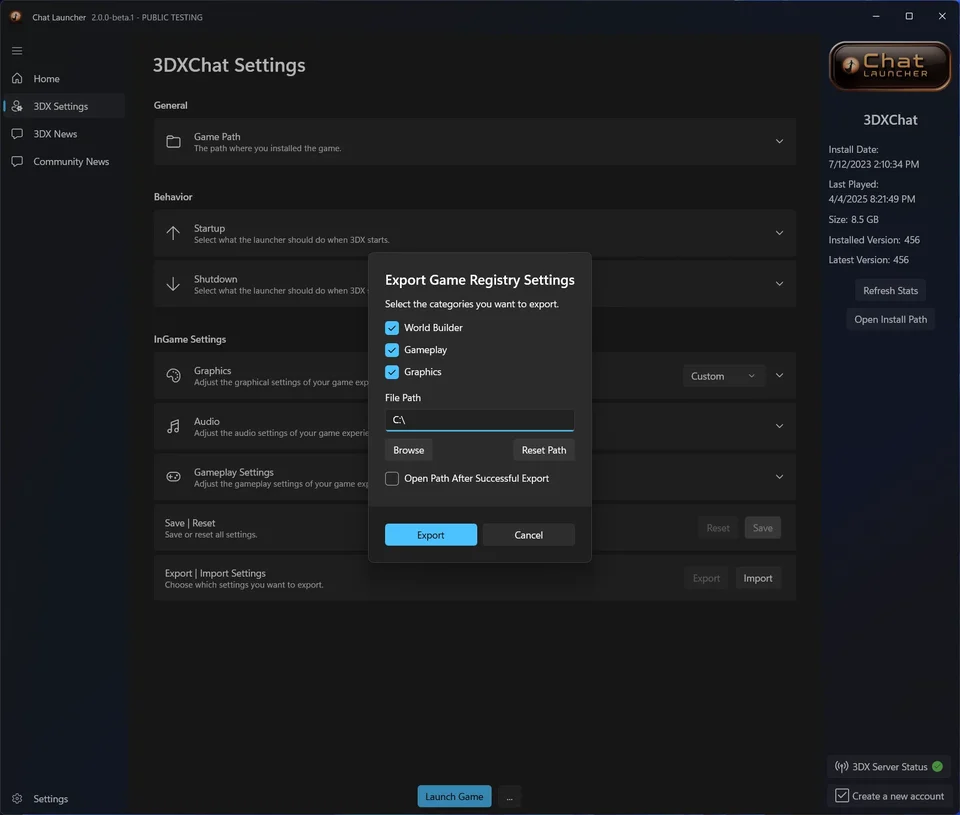Expand the Game Path section chevron
Viewport: 960px width, 815px height.
pyautogui.click(x=779, y=141)
